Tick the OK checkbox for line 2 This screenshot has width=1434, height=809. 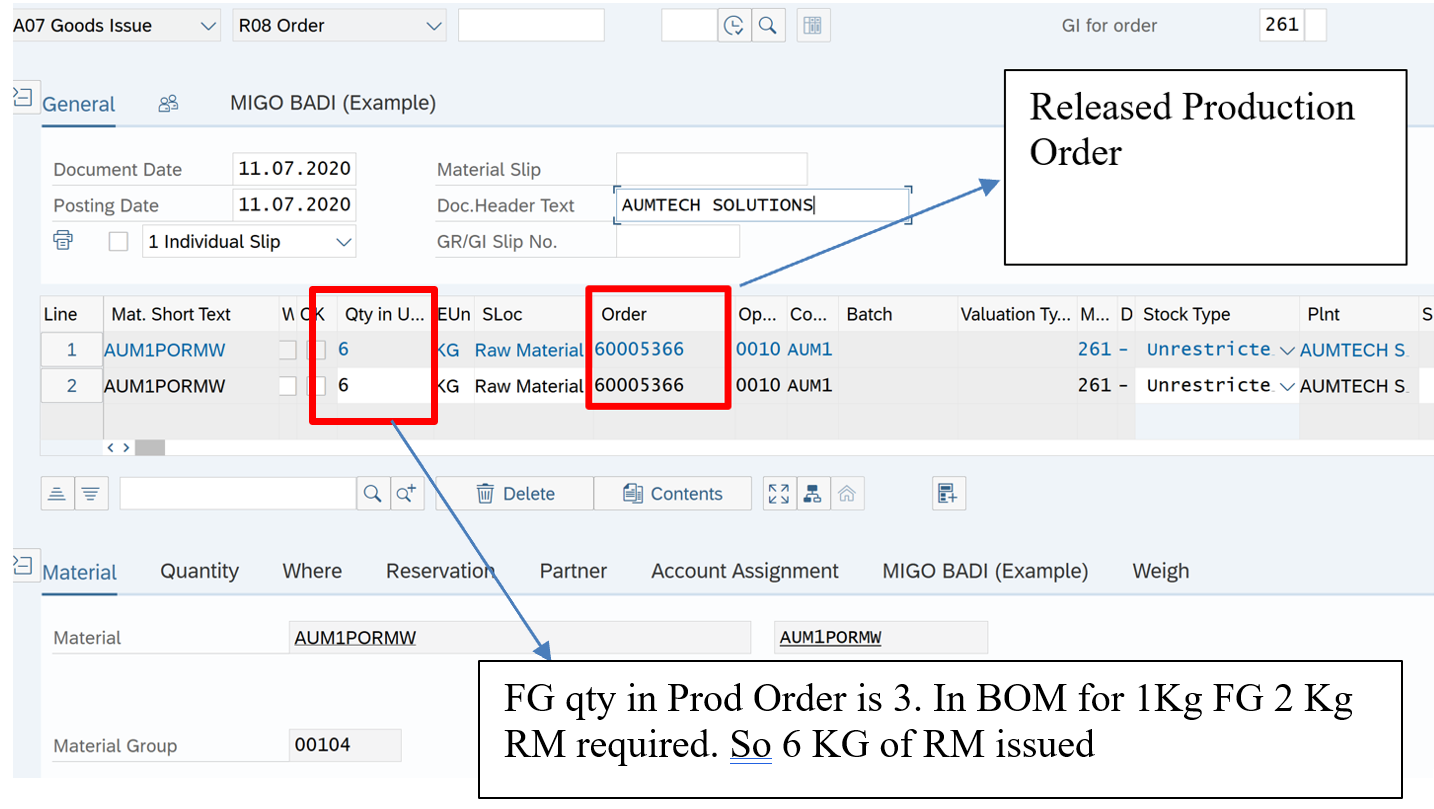click(318, 386)
